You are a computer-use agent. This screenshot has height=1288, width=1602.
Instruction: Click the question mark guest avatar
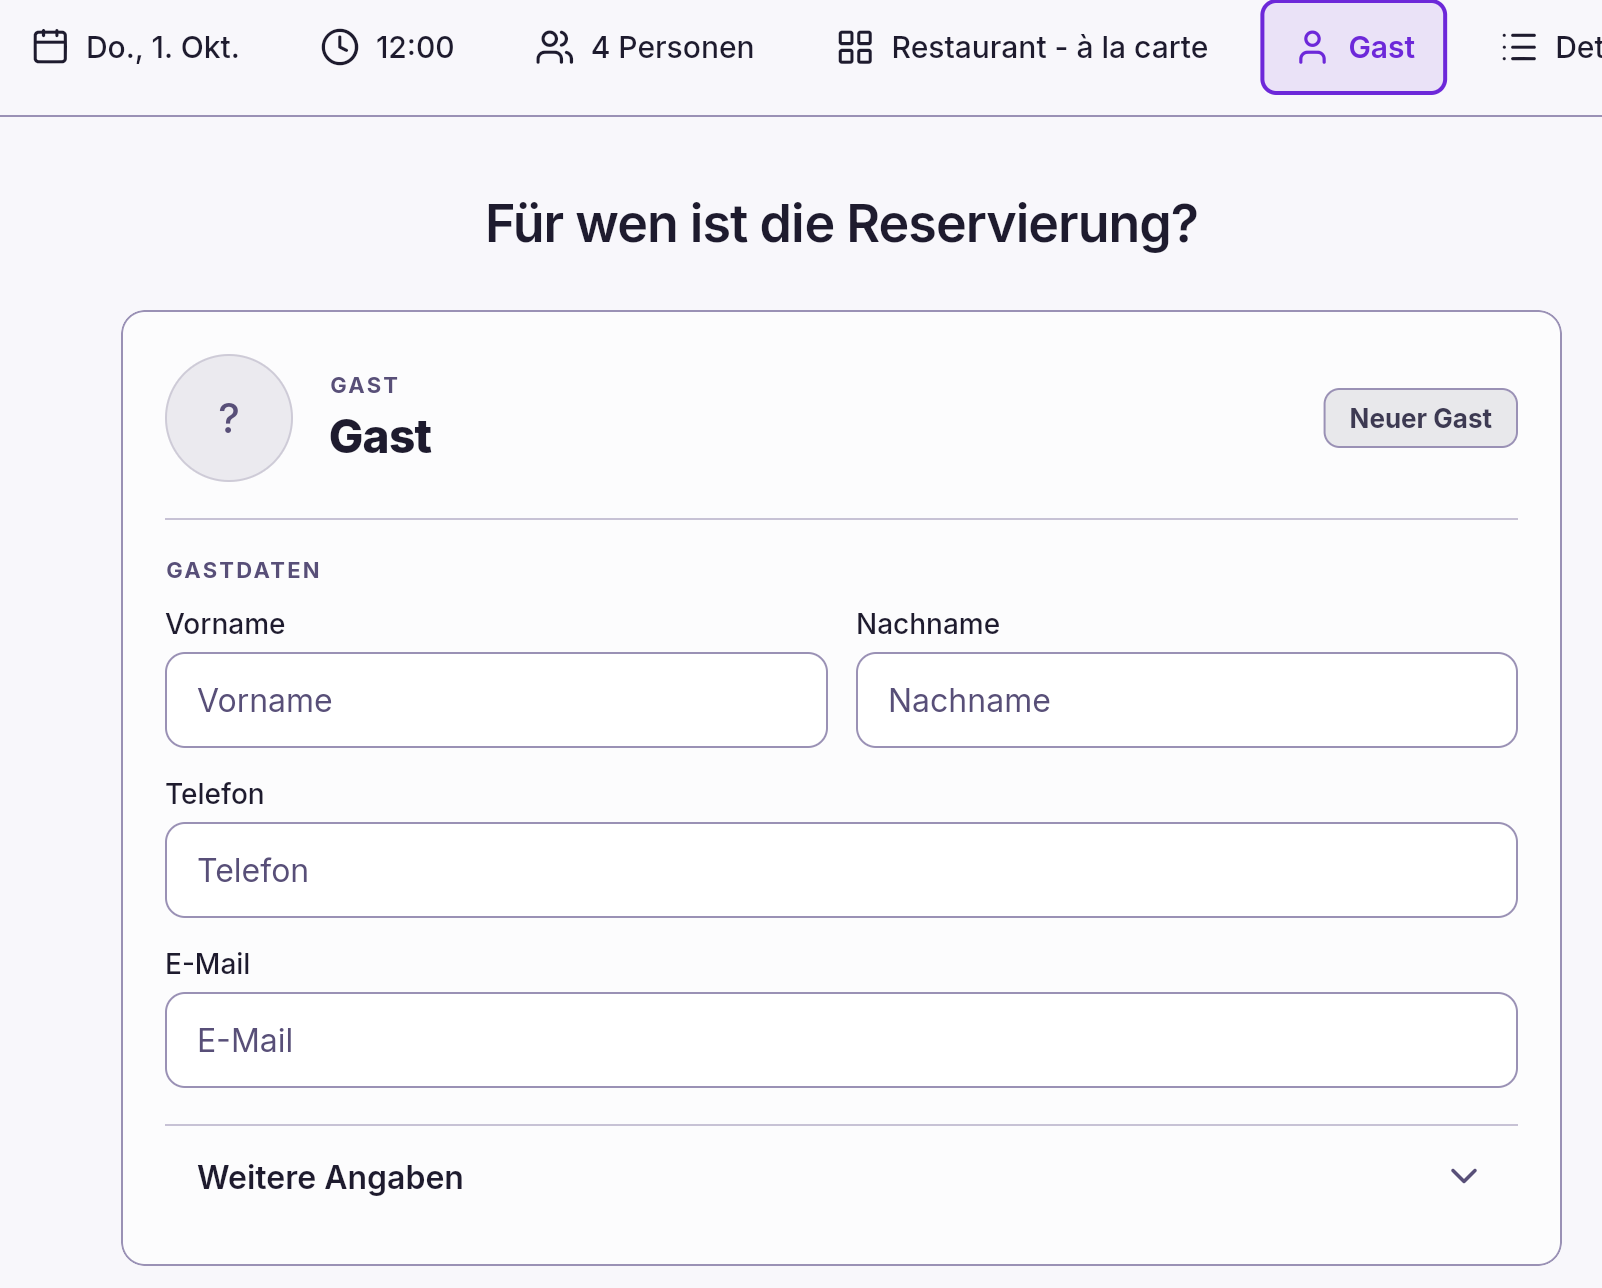point(229,418)
